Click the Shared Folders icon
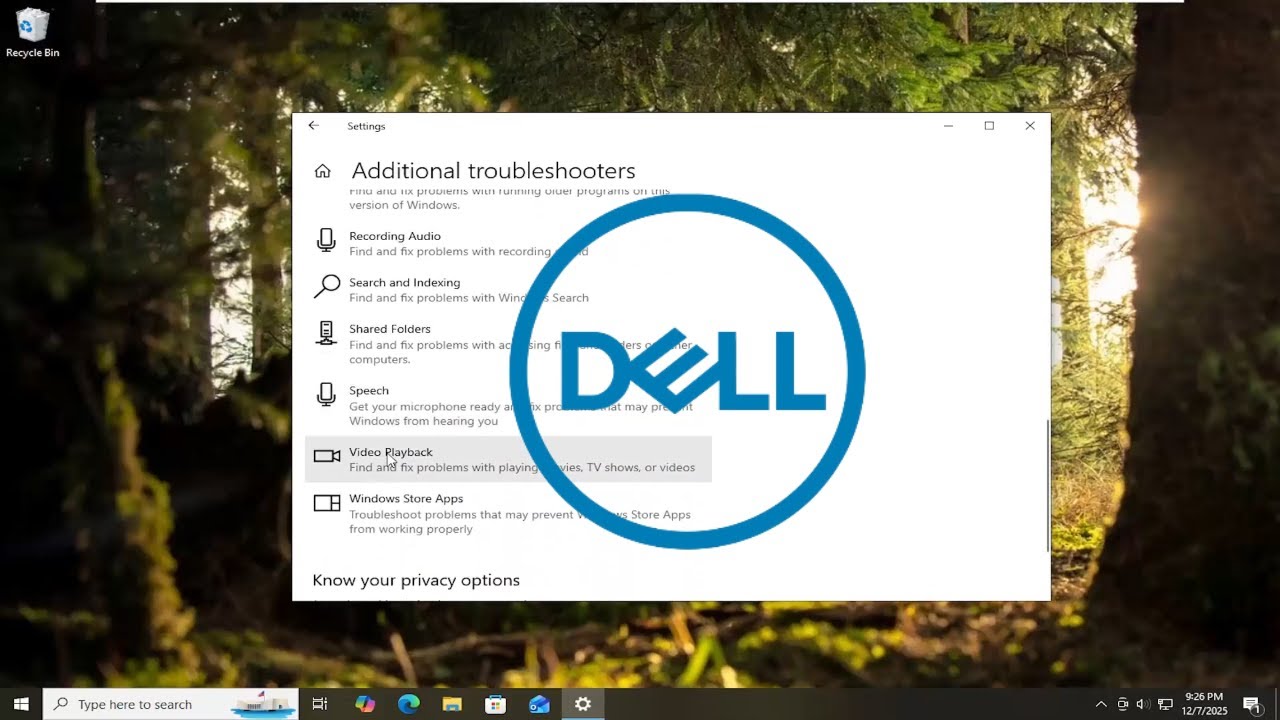 point(326,333)
